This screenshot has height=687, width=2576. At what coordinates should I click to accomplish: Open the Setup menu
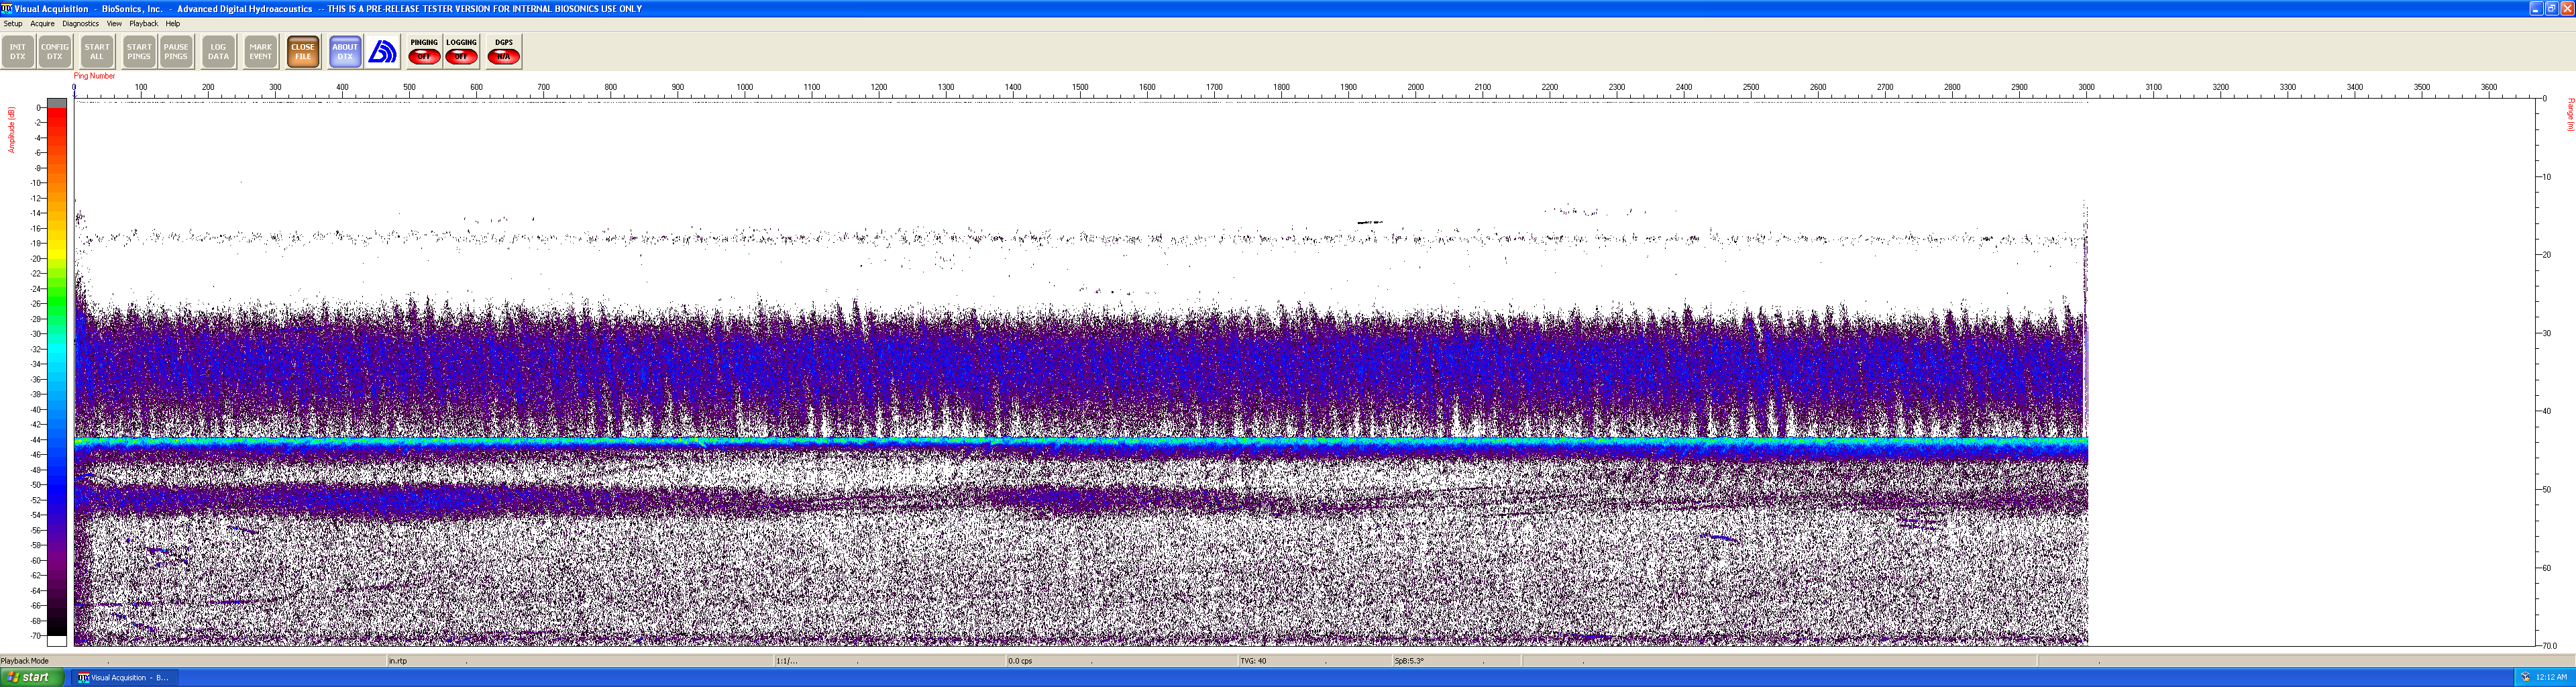[x=13, y=23]
